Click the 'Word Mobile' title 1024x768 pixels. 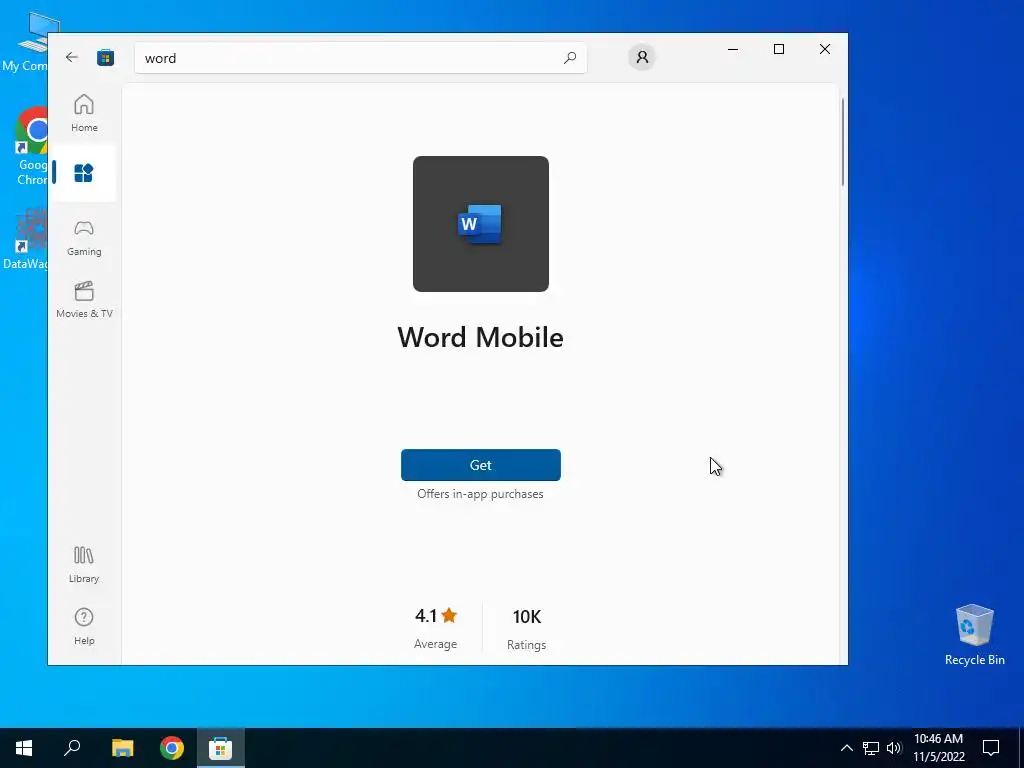(481, 338)
